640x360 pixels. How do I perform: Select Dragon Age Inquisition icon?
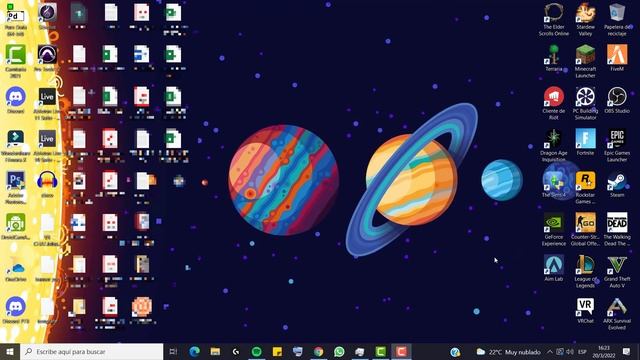coord(553,145)
